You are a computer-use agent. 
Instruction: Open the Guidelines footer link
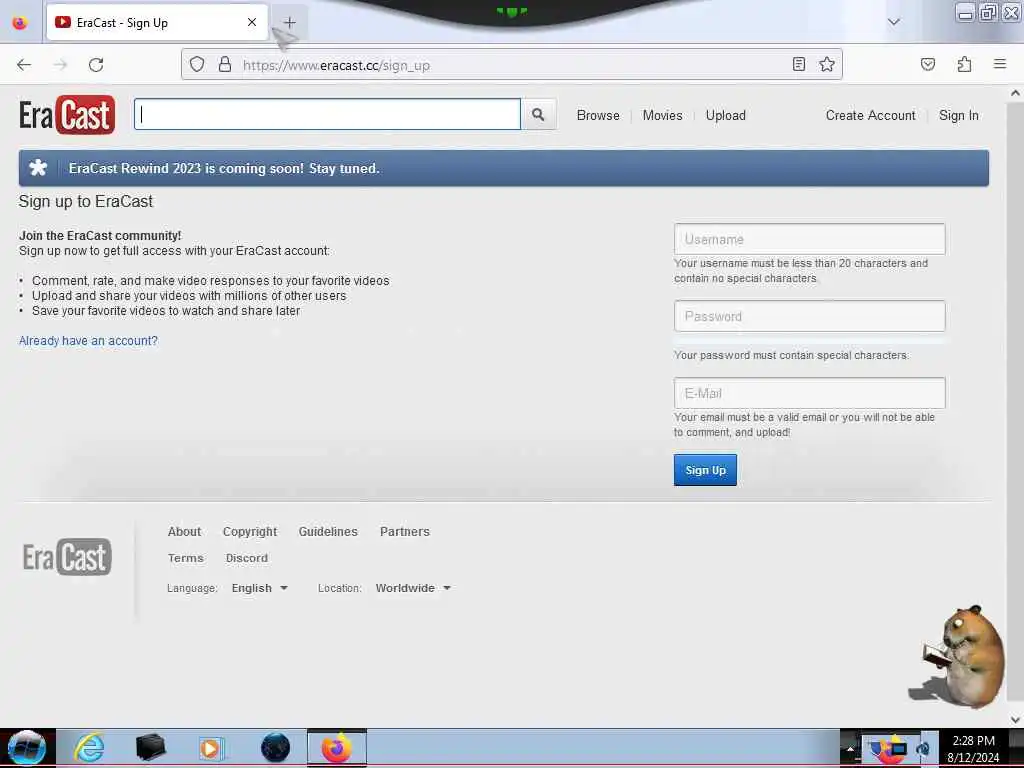click(328, 532)
